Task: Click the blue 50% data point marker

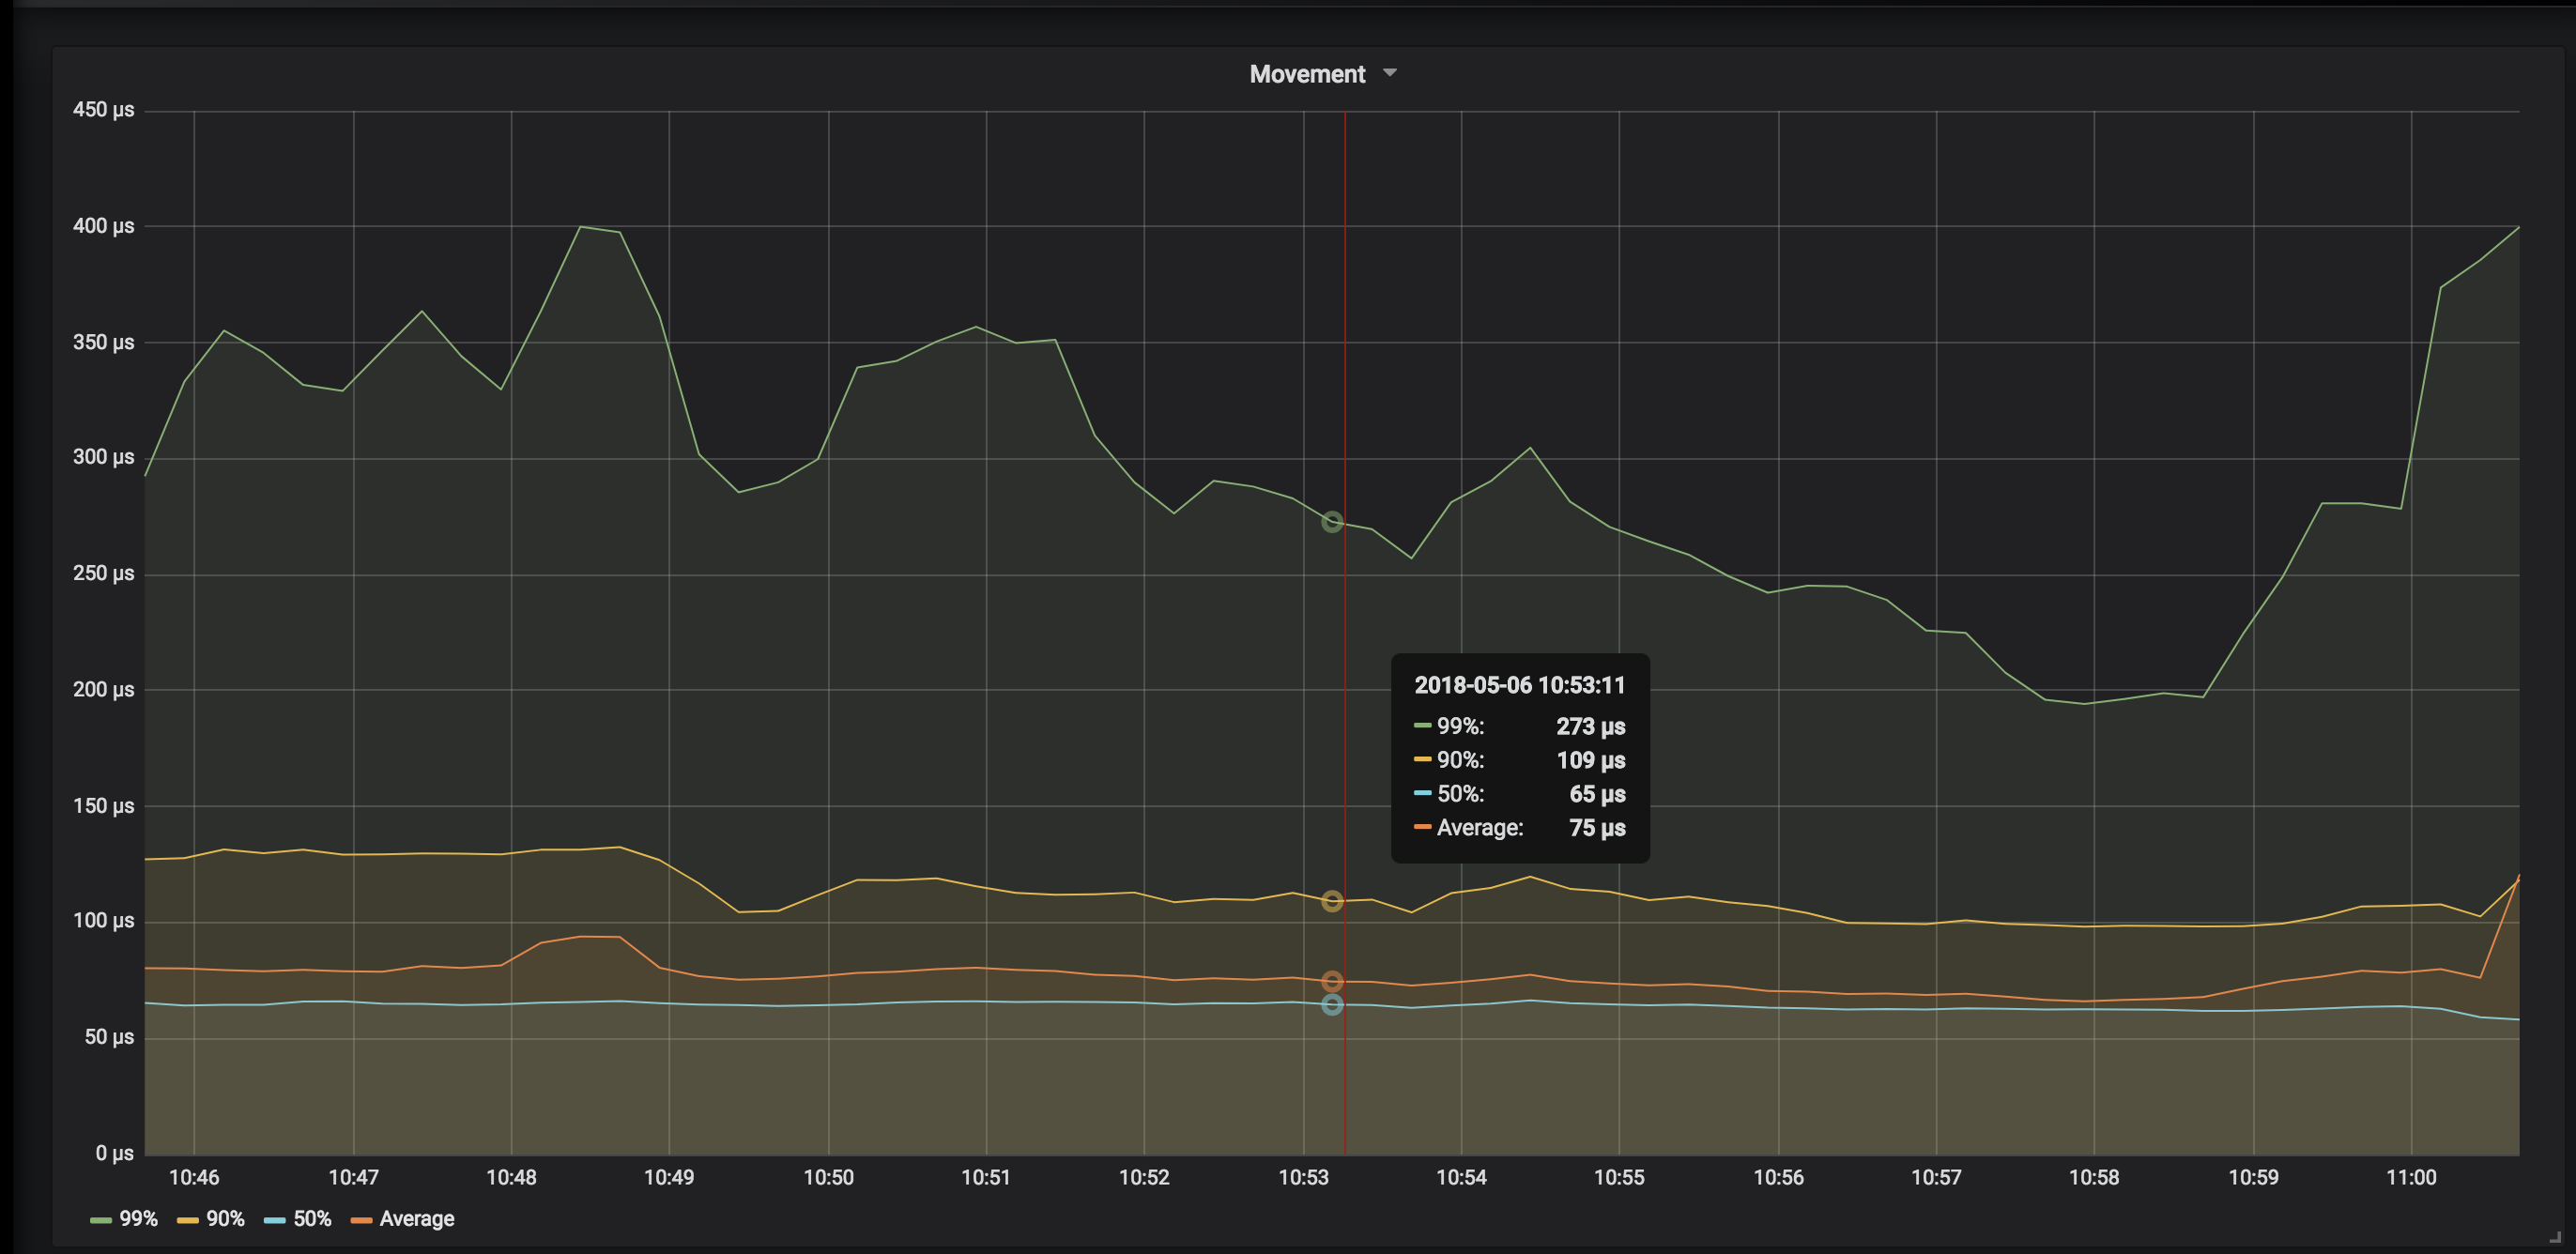Action: [x=1332, y=1004]
